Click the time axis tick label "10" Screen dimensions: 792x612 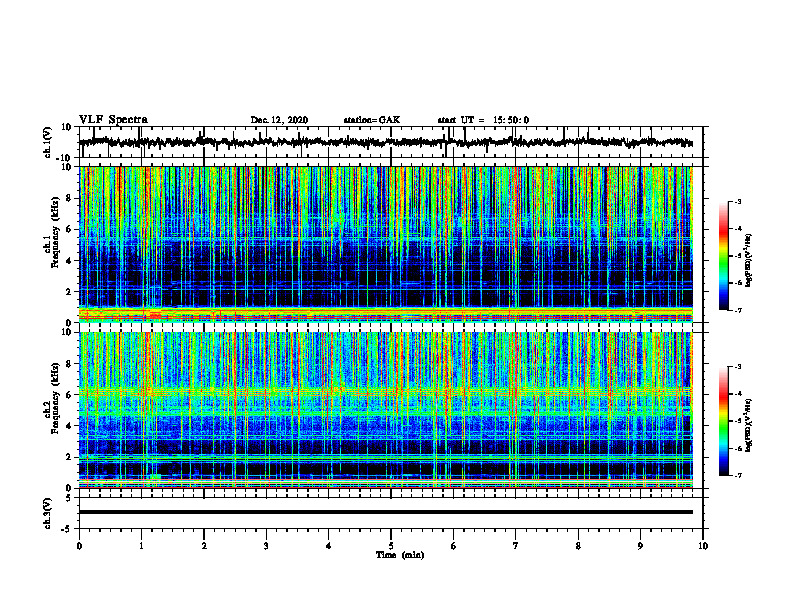point(703,546)
